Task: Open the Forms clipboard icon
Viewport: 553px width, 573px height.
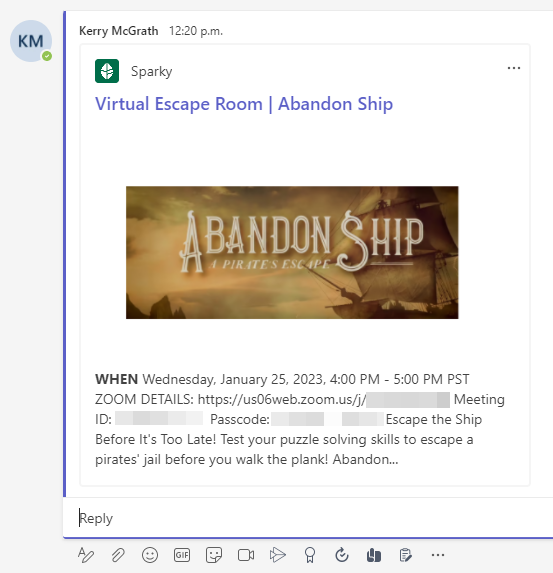Action: coord(405,555)
